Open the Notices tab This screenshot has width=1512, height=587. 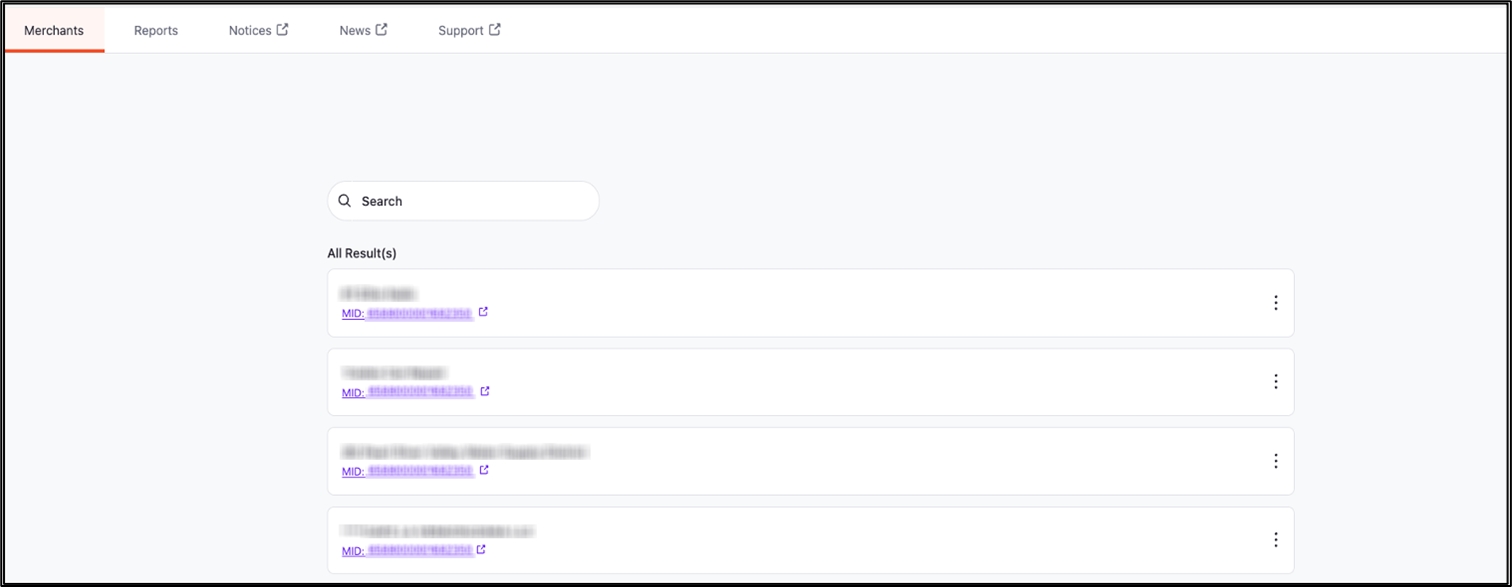[x=250, y=31]
